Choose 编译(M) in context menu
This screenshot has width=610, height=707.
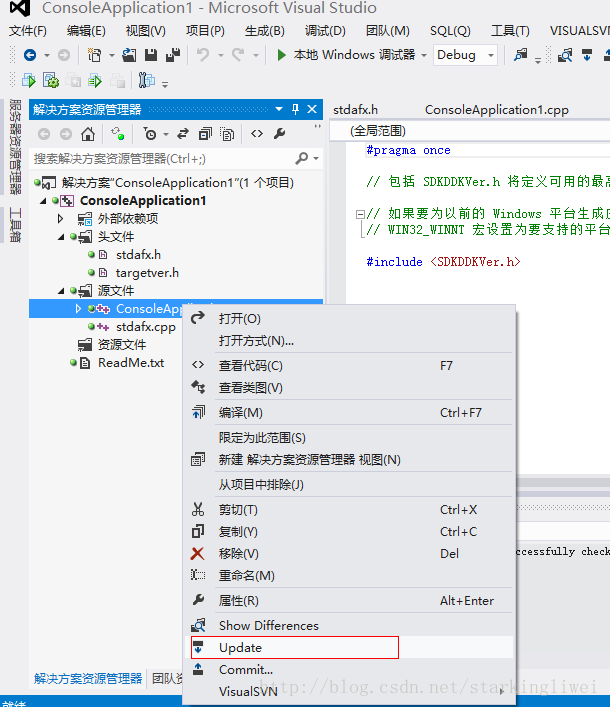pyautogui.click(x=349, y=413)
